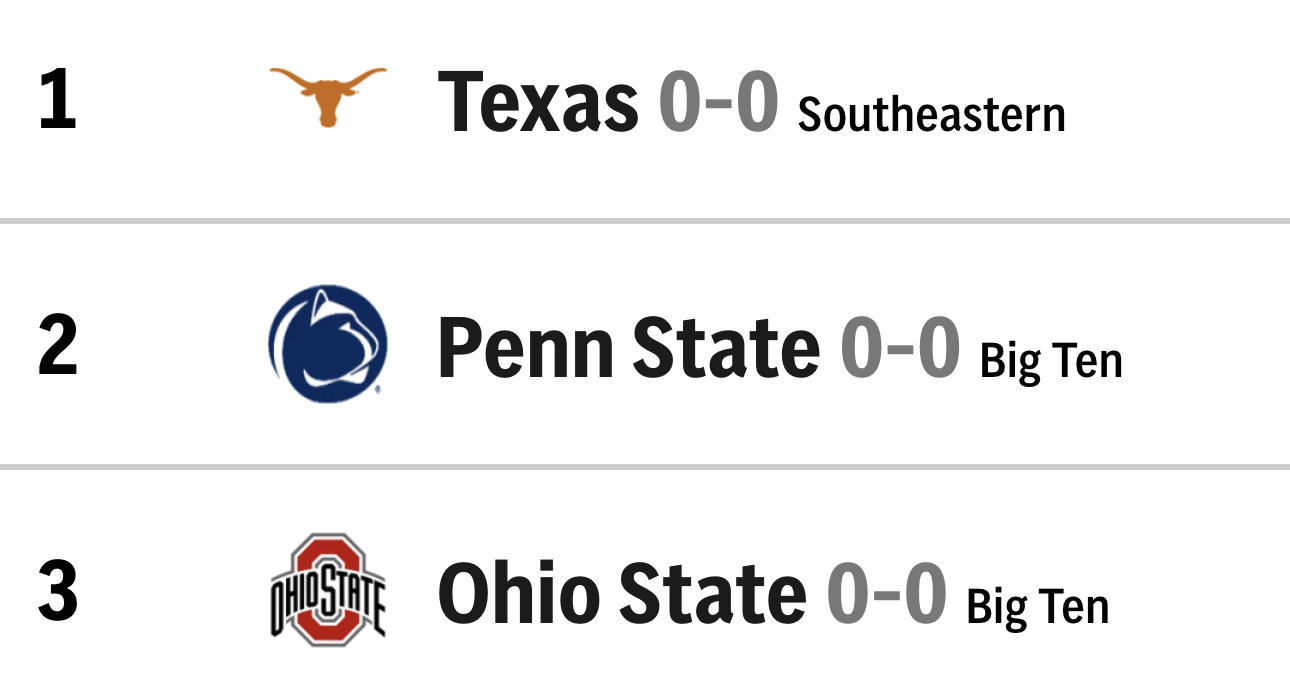Click the Penn State Nittany Lion logo
This screenshot has height=692, width=1290.
327,343
